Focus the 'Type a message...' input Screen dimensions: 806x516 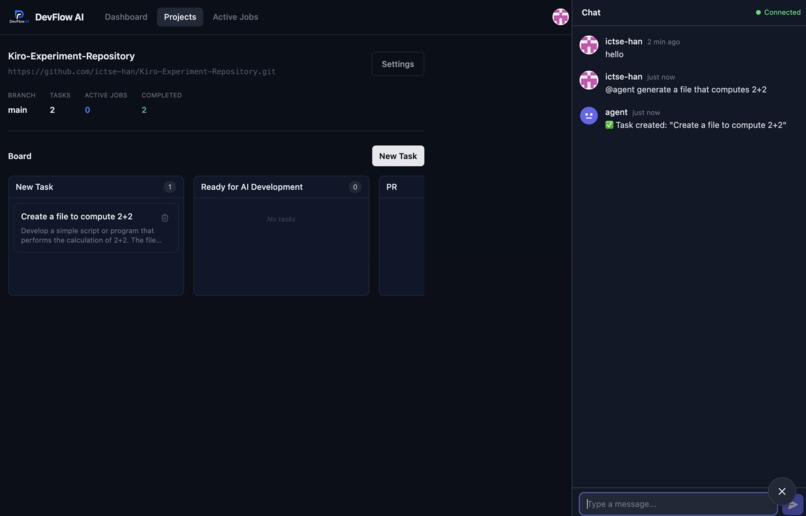coord(677,504)
